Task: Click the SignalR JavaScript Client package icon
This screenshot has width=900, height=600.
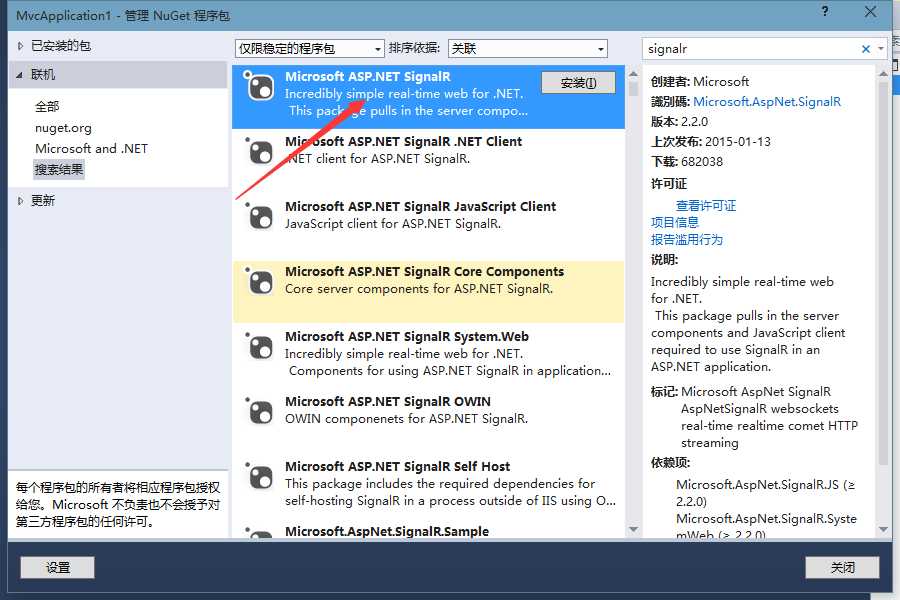Action: [x=259, y=216]
